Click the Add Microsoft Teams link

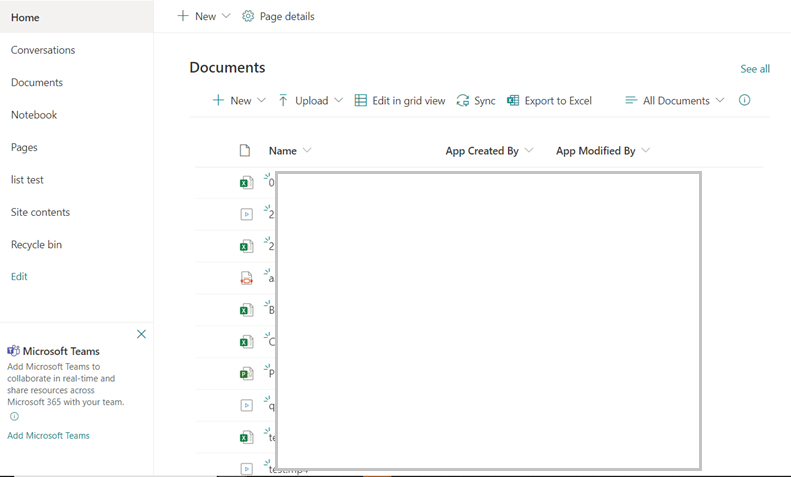click(x=48, y=435)
